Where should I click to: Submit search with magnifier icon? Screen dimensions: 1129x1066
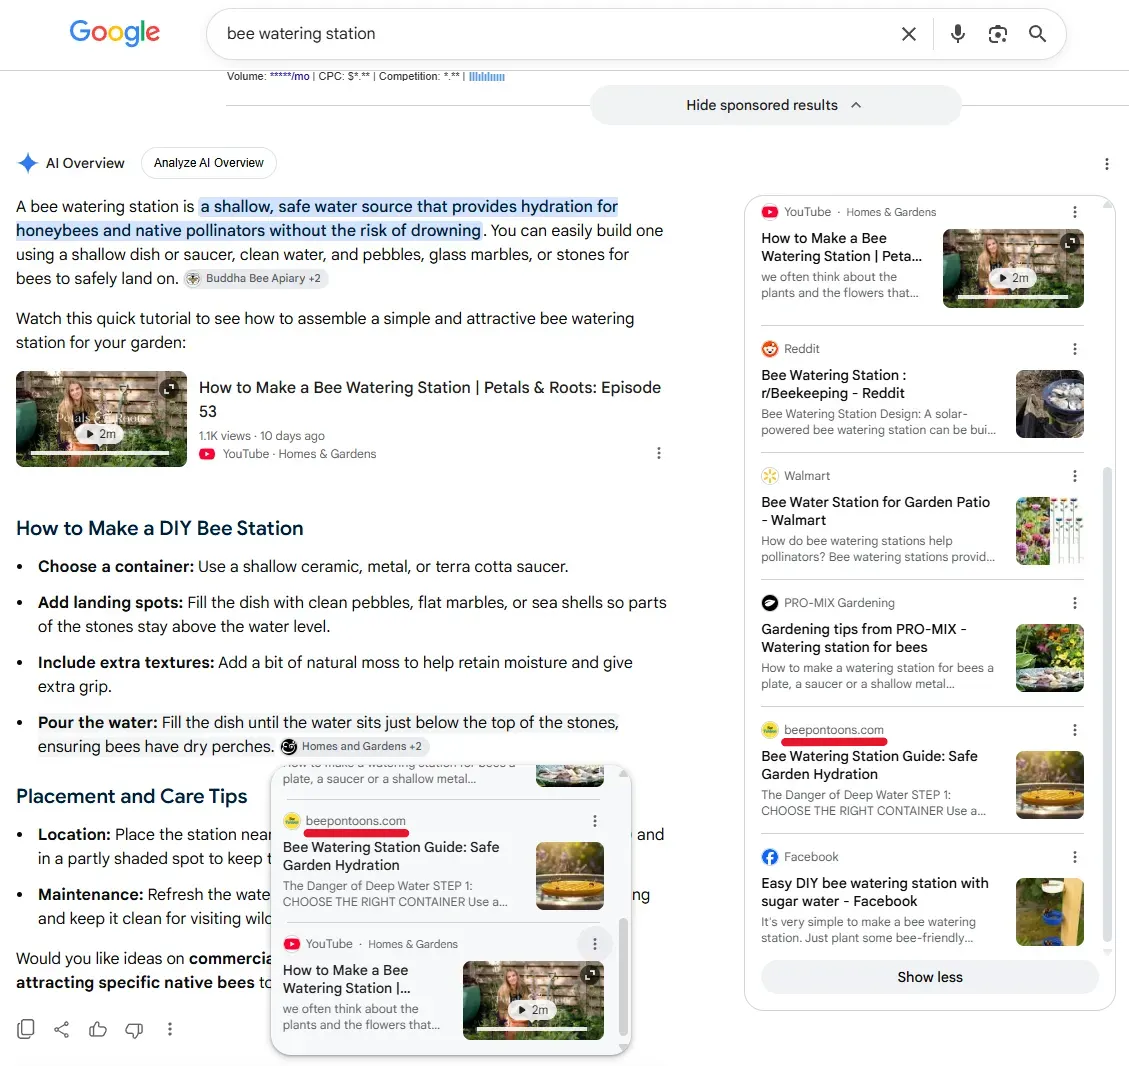[1037, 34]
